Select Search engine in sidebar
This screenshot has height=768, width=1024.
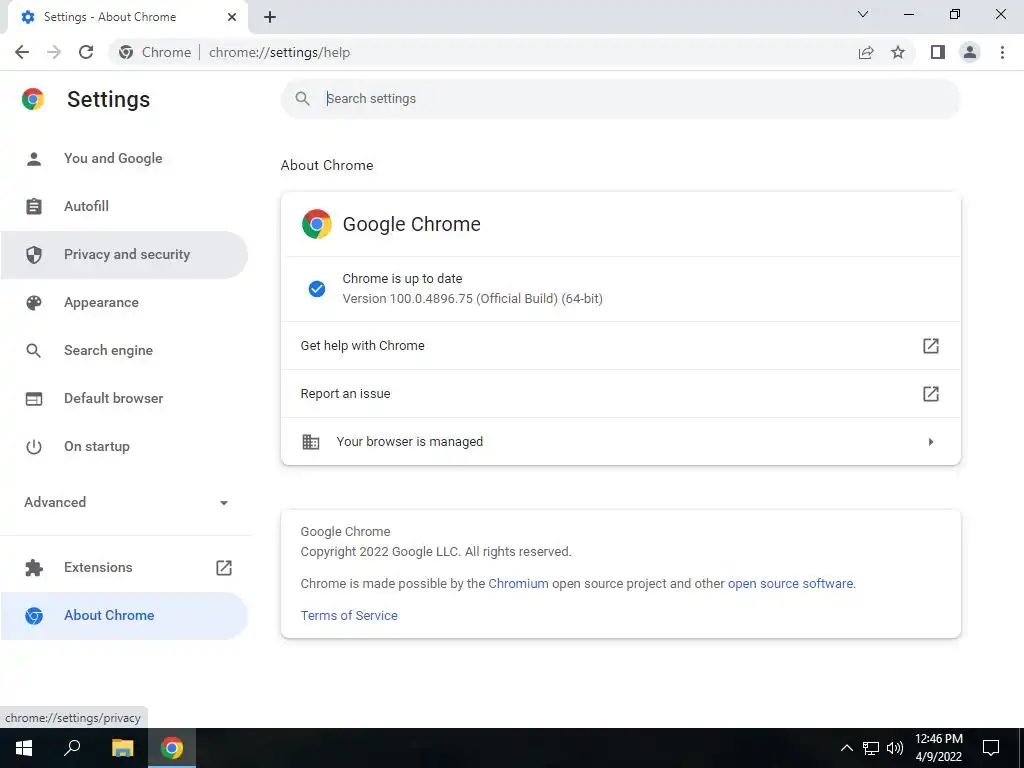click(x=124, y=351)
